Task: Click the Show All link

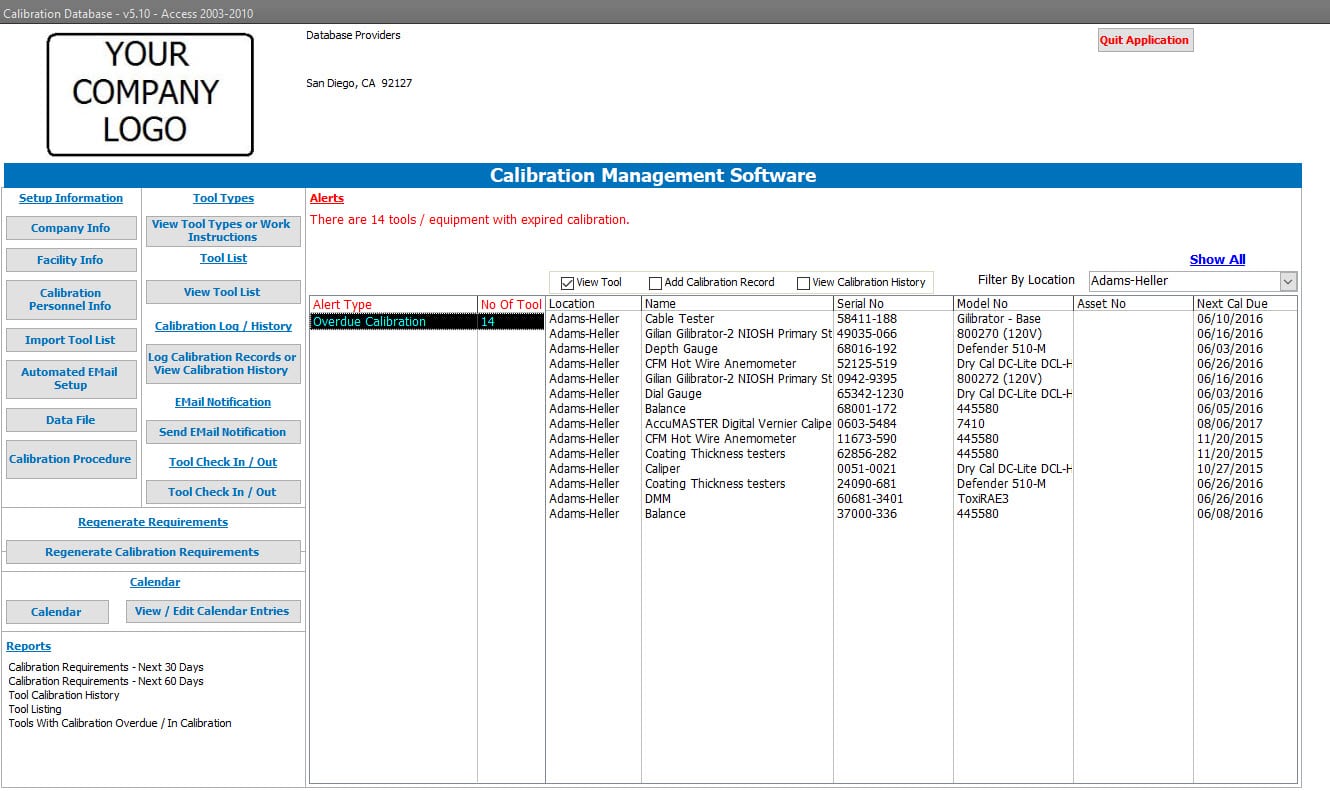Action: point(1217,259)
